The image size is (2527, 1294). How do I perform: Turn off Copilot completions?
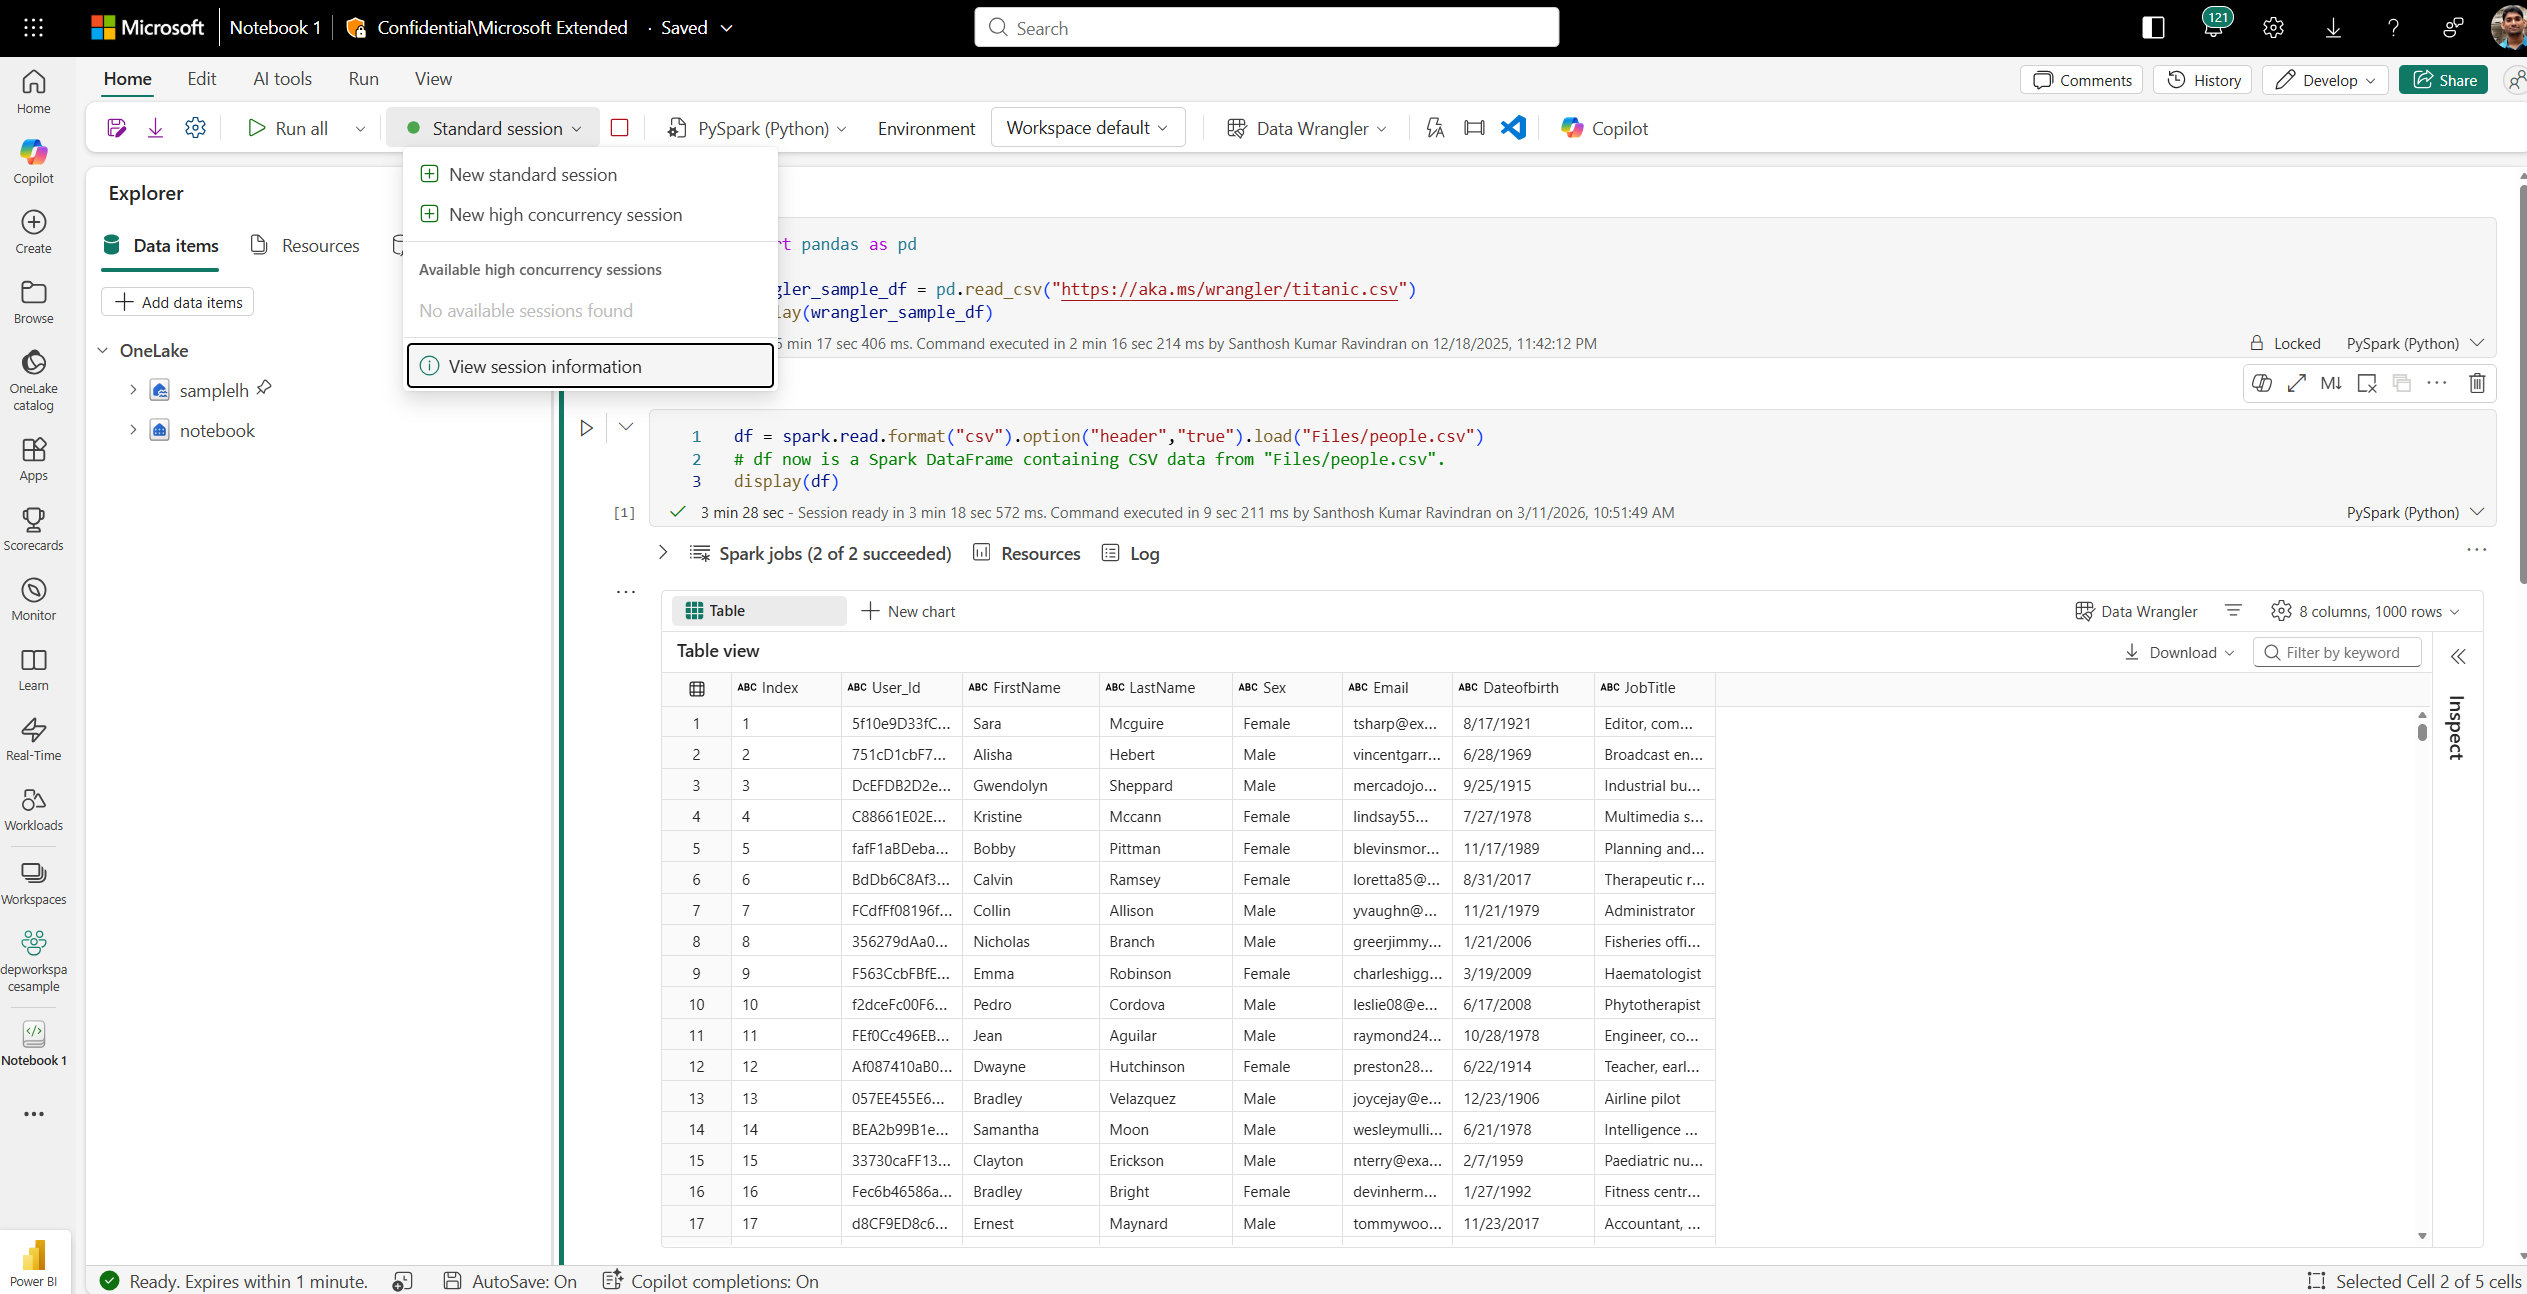pos(711,1281)
